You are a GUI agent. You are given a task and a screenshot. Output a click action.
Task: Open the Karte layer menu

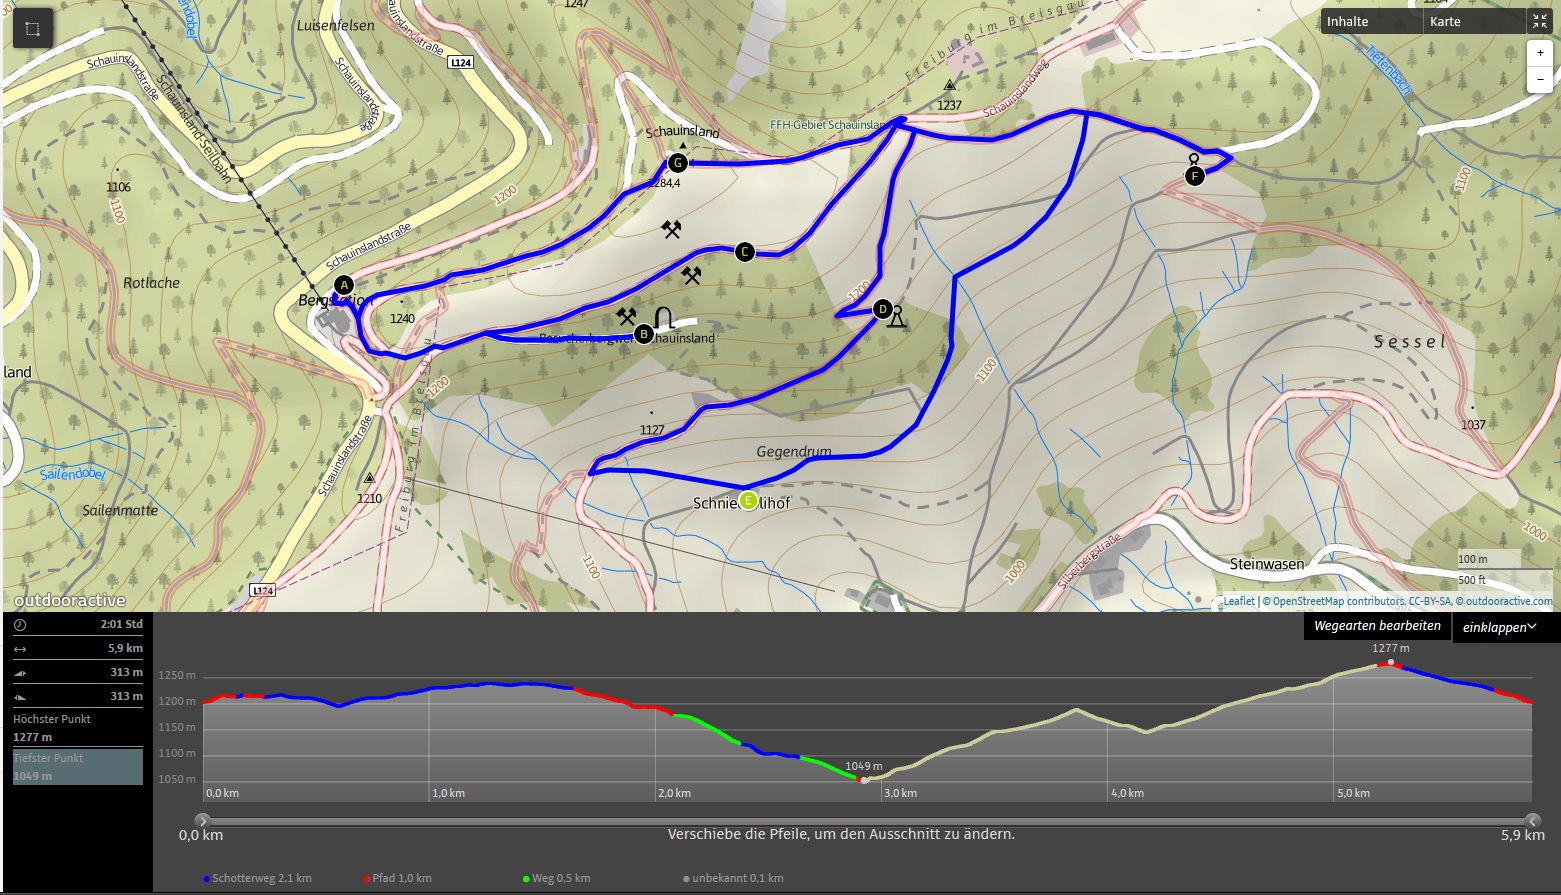tap(1473, 21)
